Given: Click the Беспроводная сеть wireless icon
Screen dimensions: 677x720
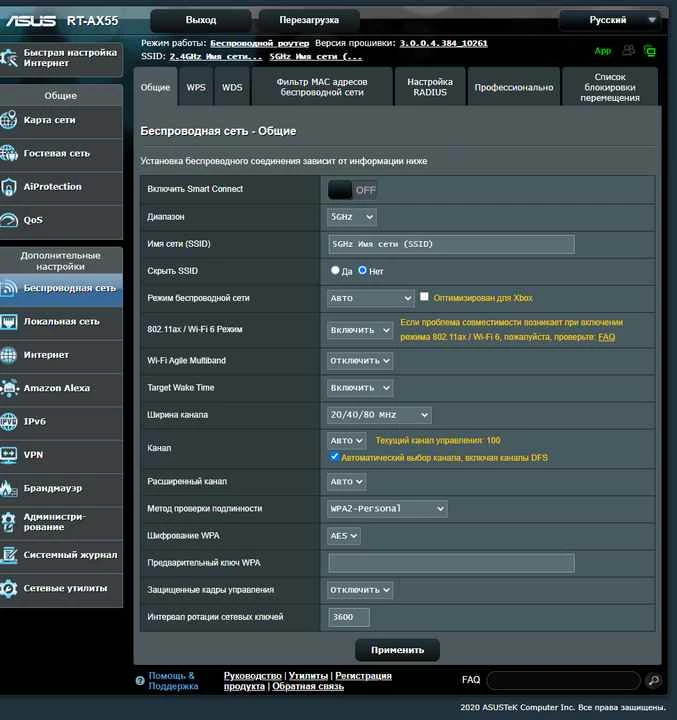Looking at the screenshot, I should point(8,288).
